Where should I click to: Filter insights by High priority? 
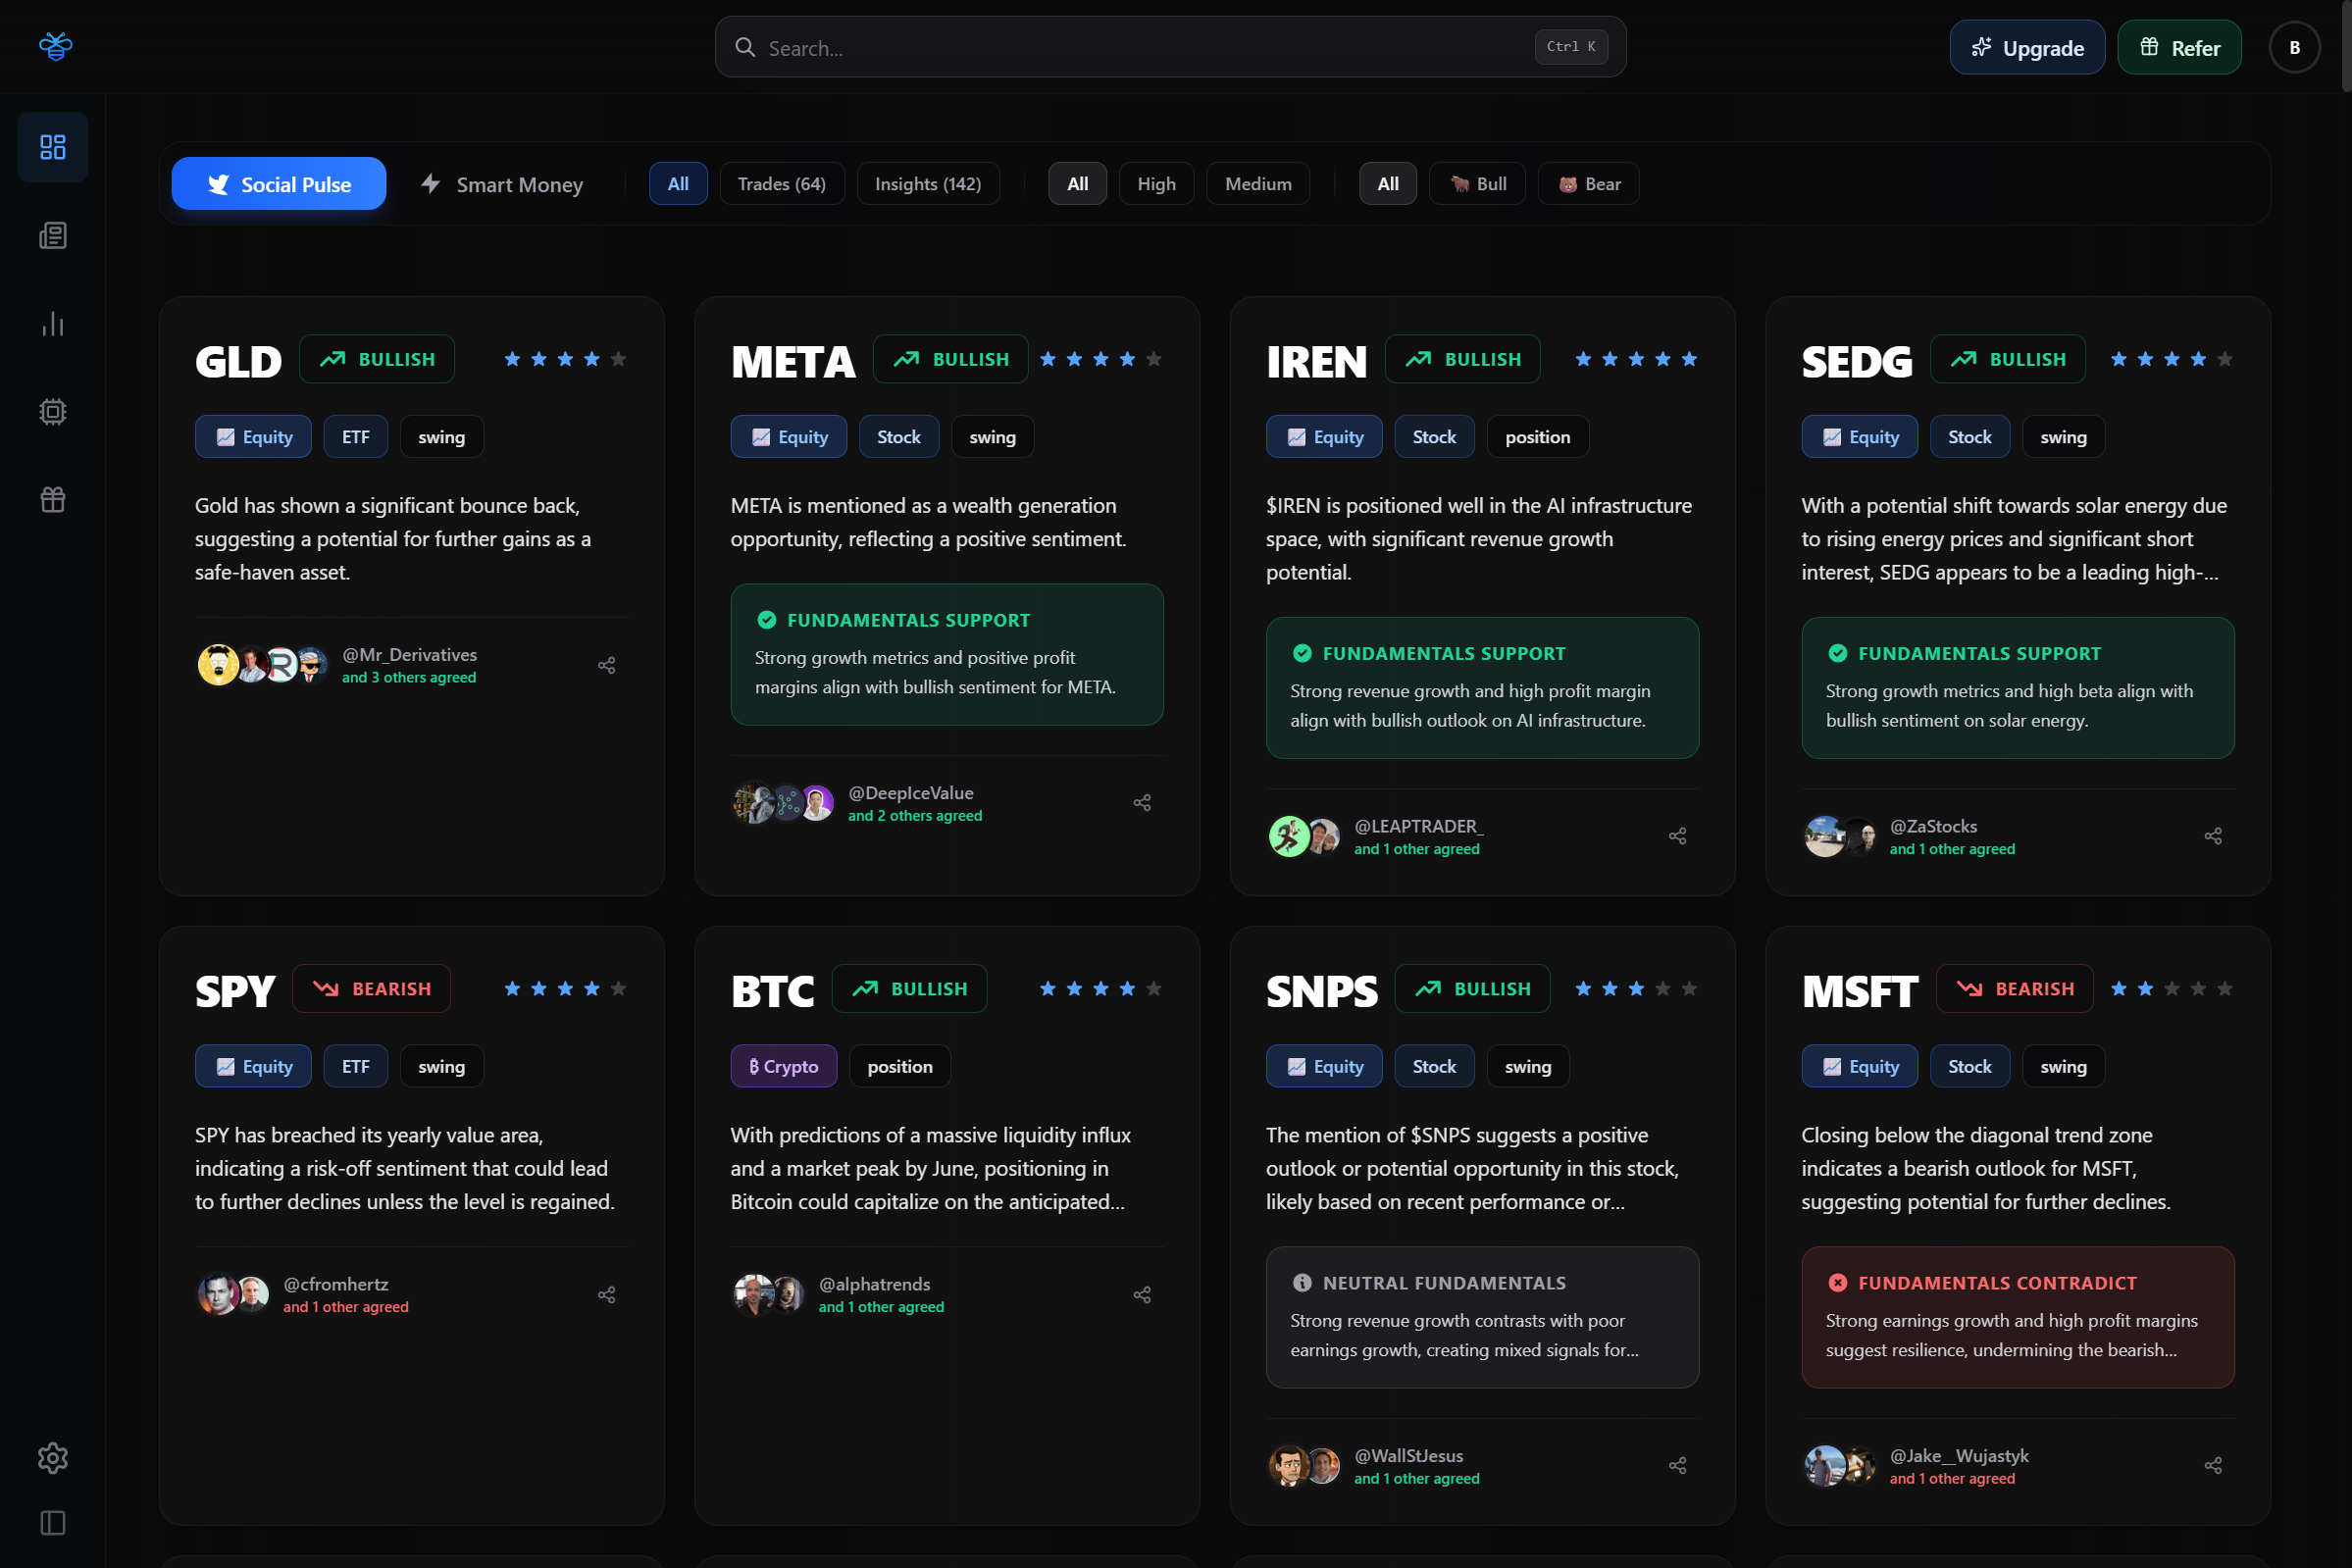point(1156,183)
